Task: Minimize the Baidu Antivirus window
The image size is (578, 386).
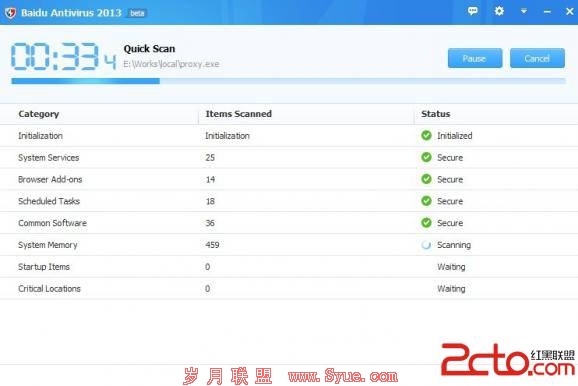Action: coord(547,12)
